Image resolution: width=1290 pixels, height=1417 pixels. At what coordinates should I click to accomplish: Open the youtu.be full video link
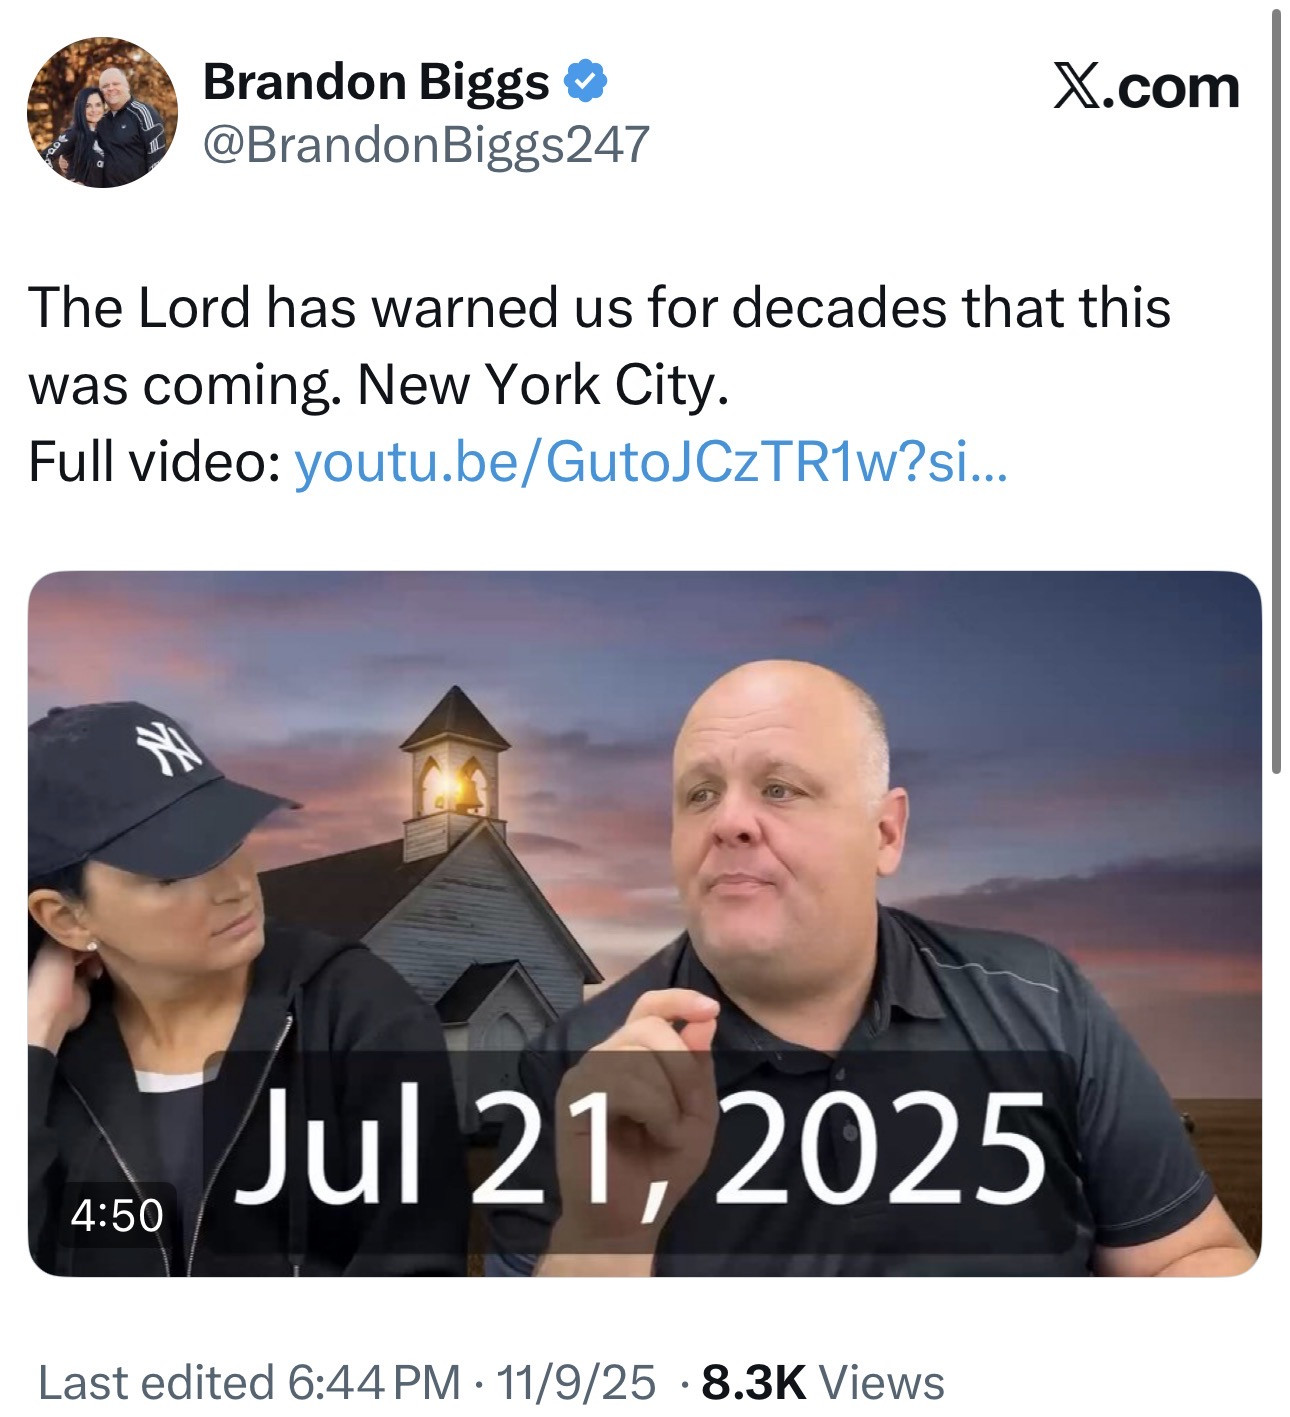pyautogui.click(x=652, y=462)
